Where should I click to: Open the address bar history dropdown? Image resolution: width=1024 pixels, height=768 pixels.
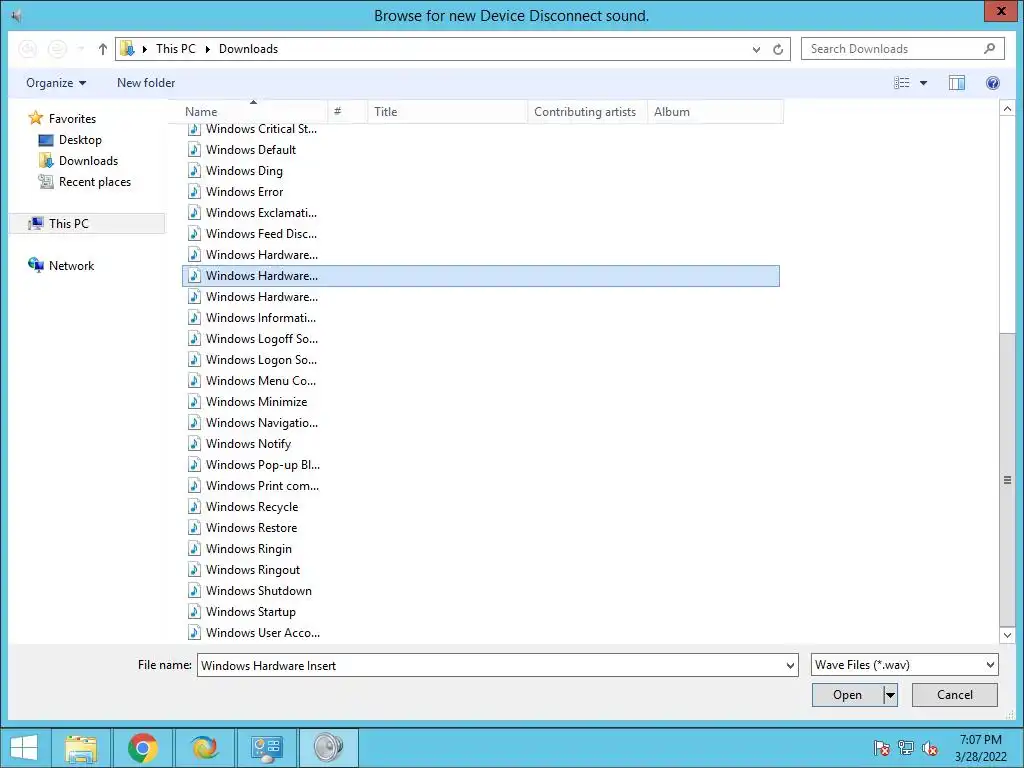[756, 50]
